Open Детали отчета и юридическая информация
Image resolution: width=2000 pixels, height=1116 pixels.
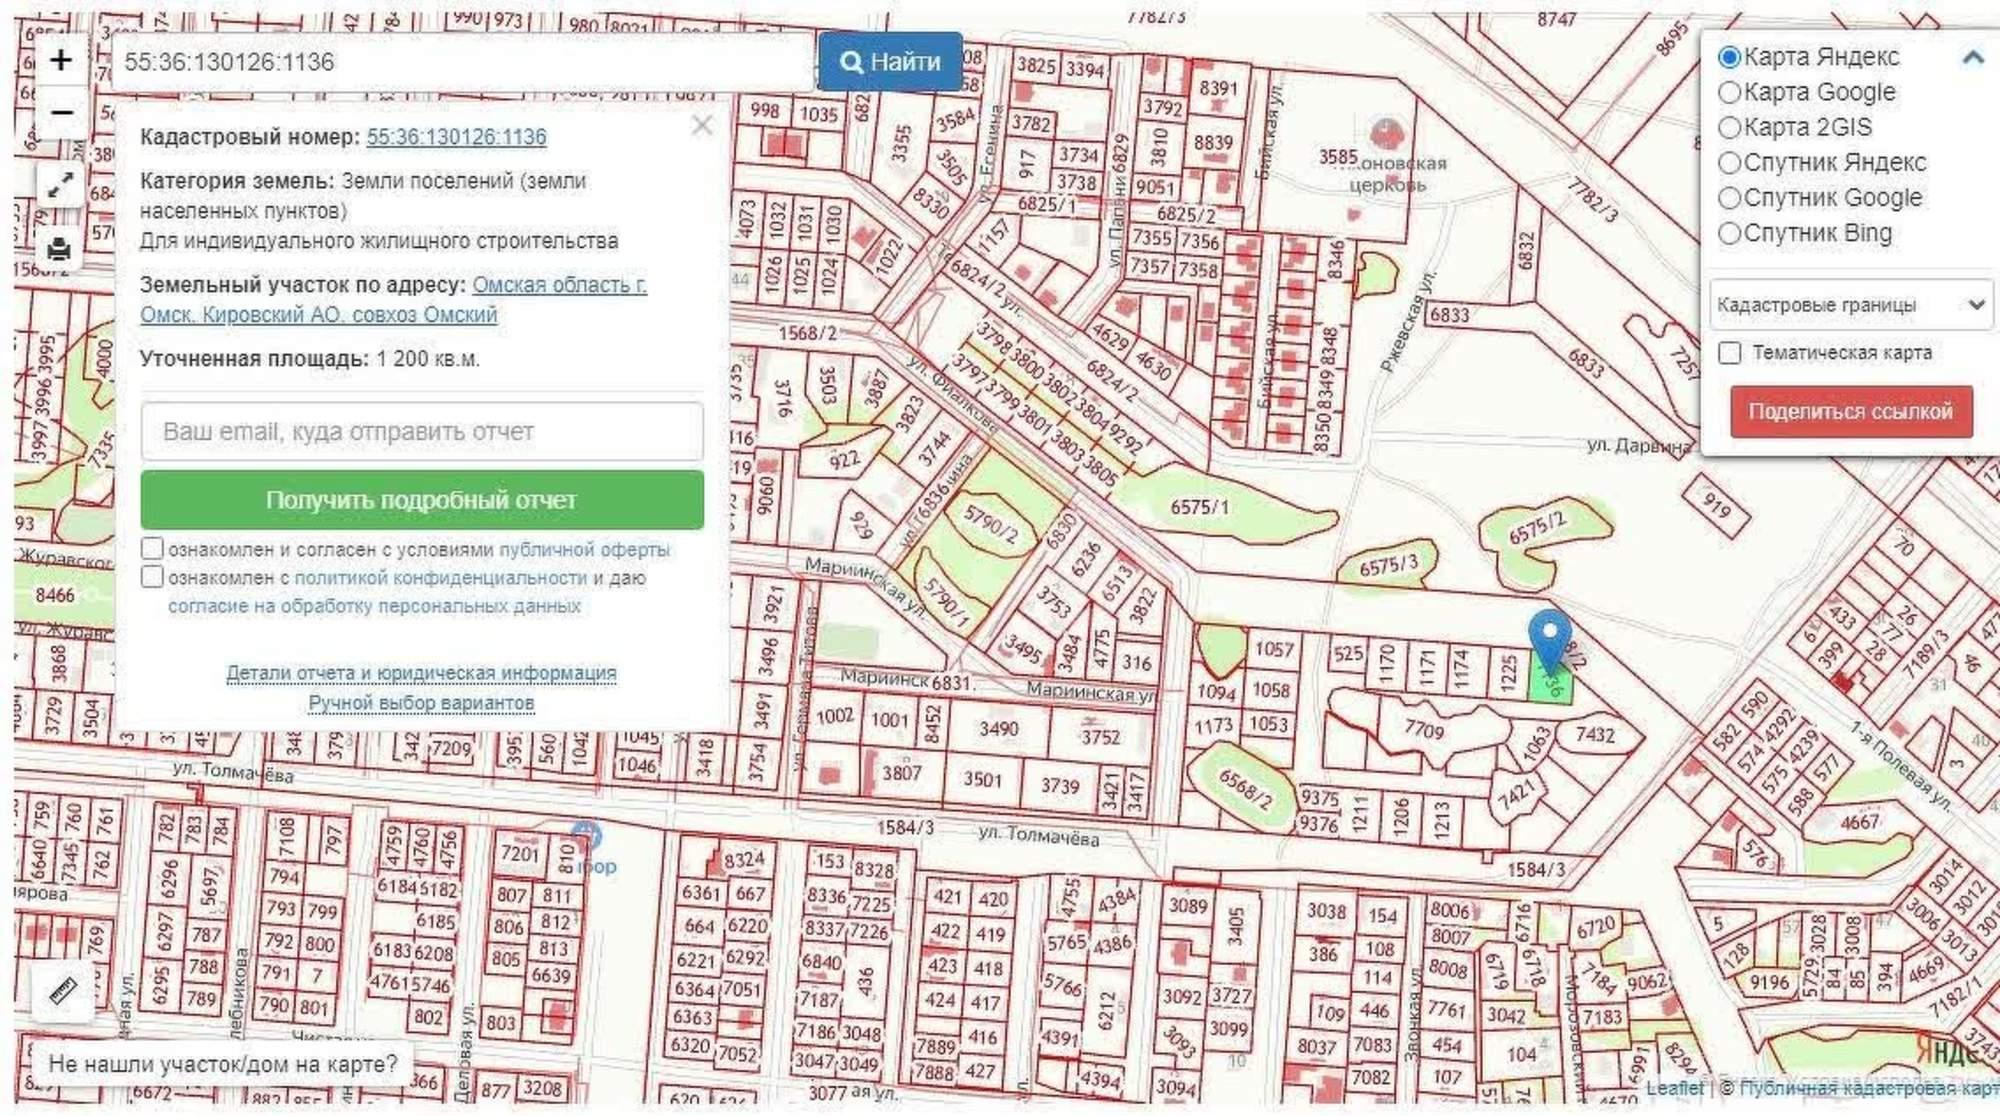point(421,673)
